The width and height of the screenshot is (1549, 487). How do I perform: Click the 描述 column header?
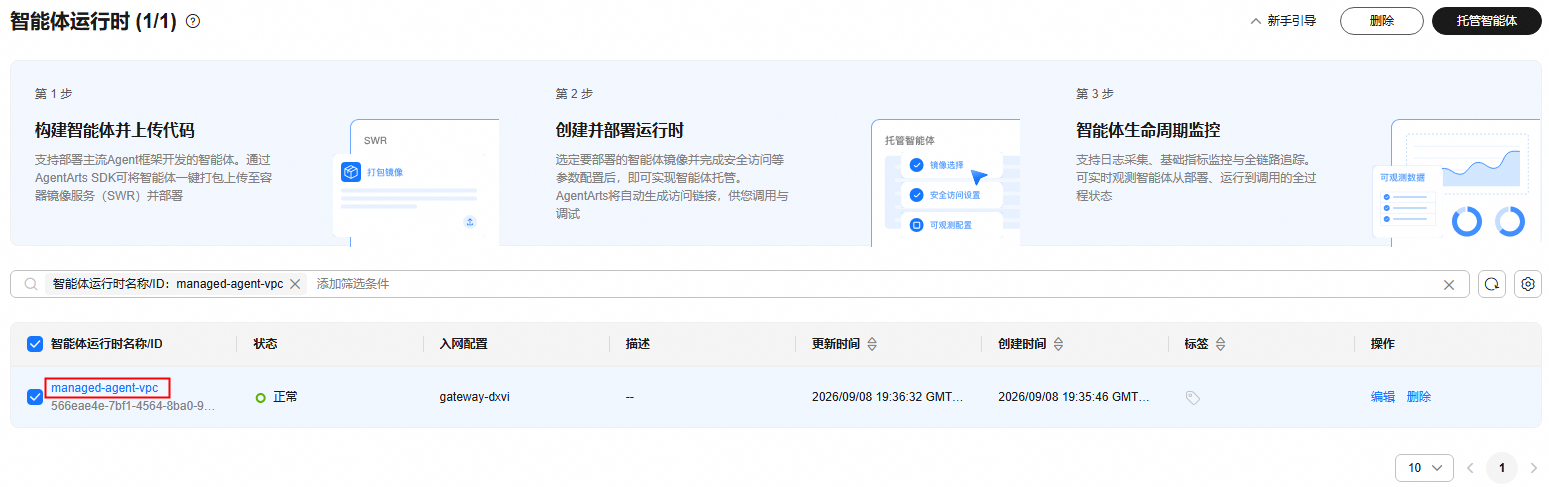click(638, 344)
